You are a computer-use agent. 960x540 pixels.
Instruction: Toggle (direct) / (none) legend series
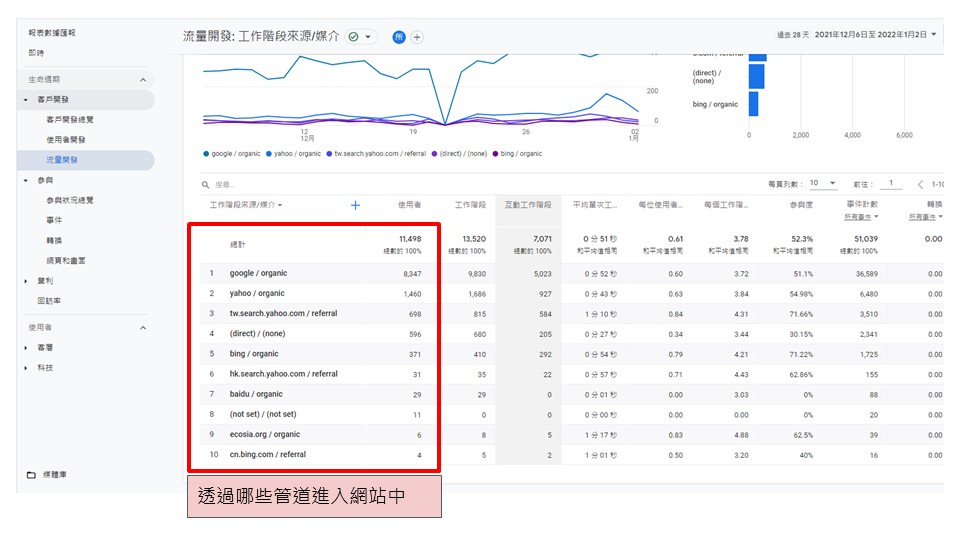(459, 154)
